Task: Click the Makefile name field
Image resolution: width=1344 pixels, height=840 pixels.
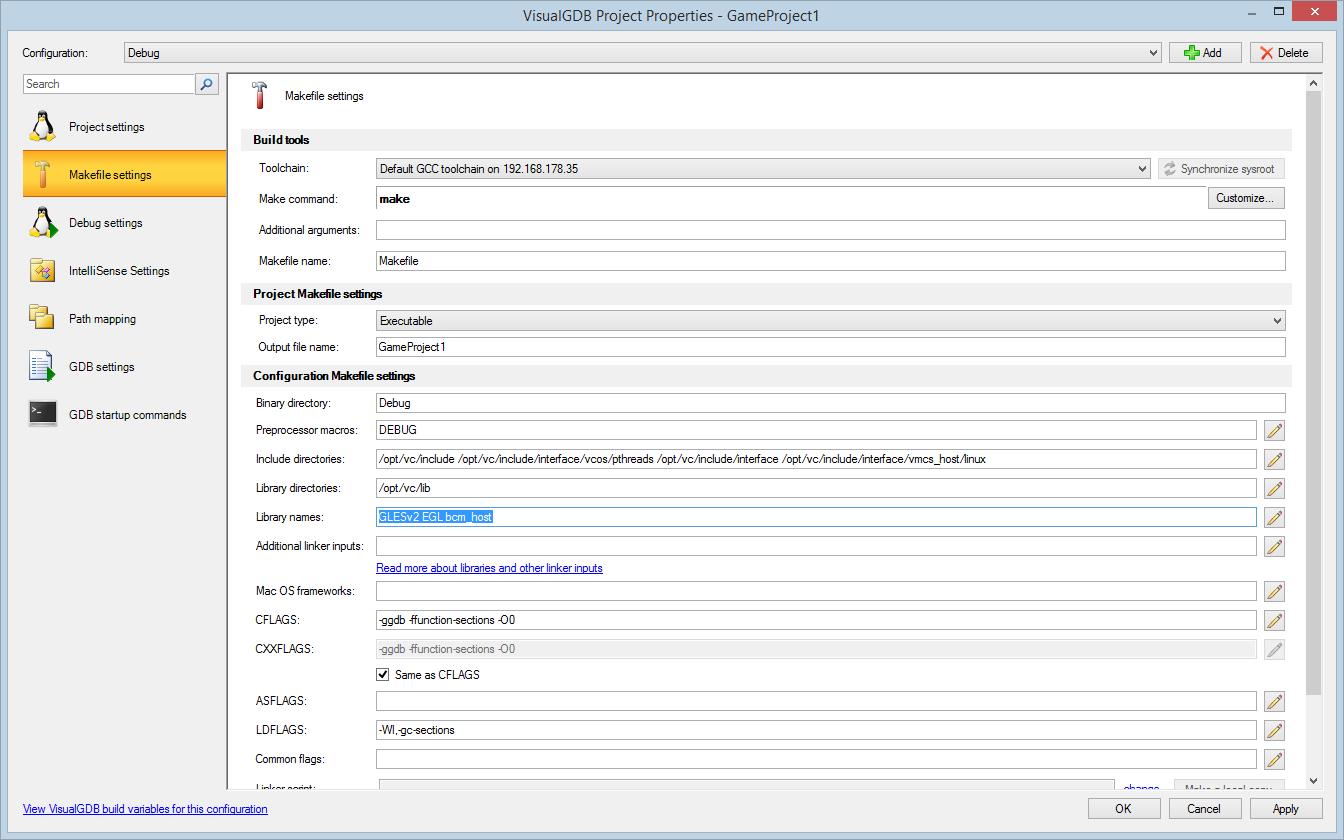Action: click(830, 261)
